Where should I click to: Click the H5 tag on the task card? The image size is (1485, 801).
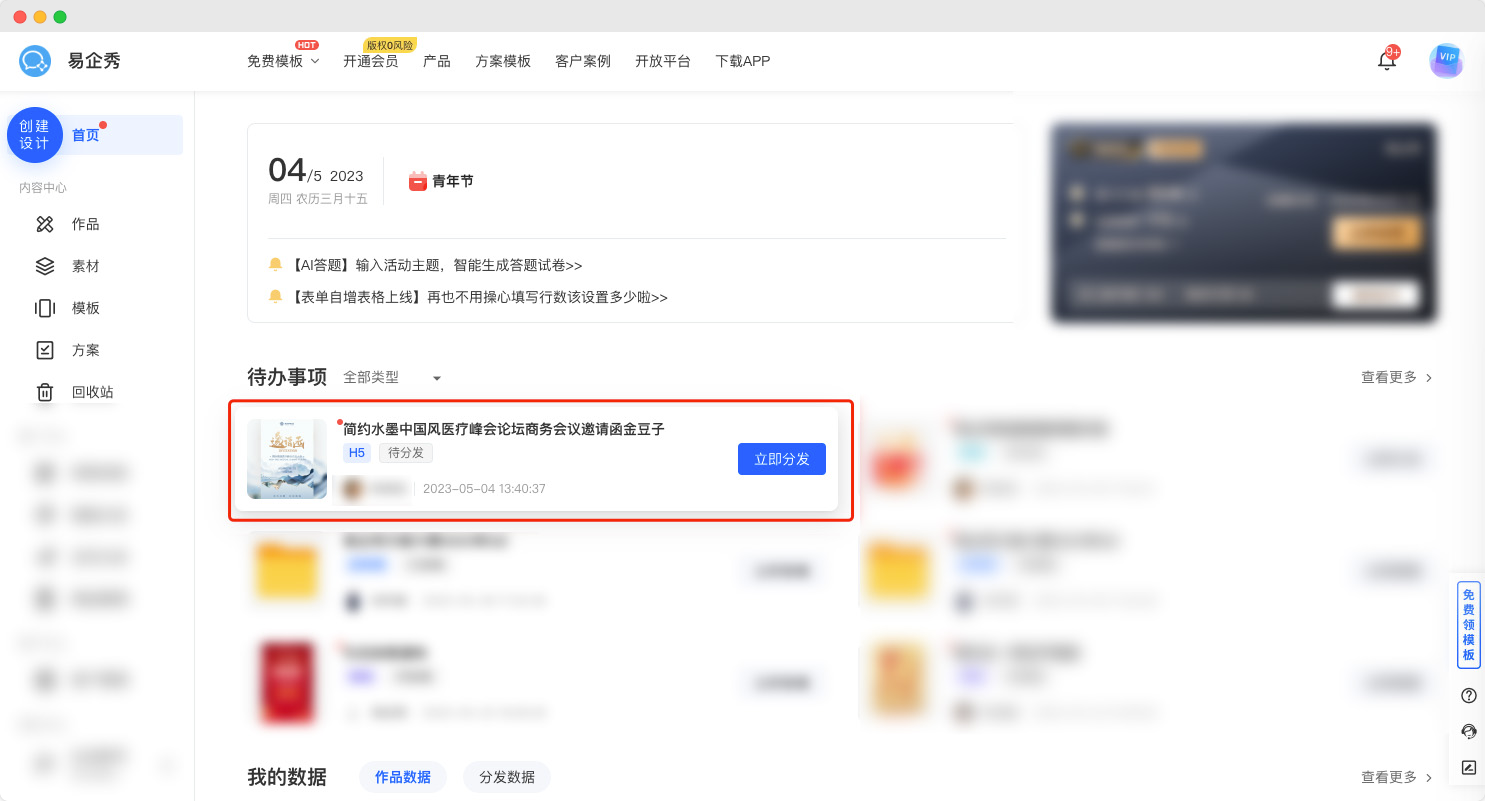pyautogui.click(x=357, y=453)
